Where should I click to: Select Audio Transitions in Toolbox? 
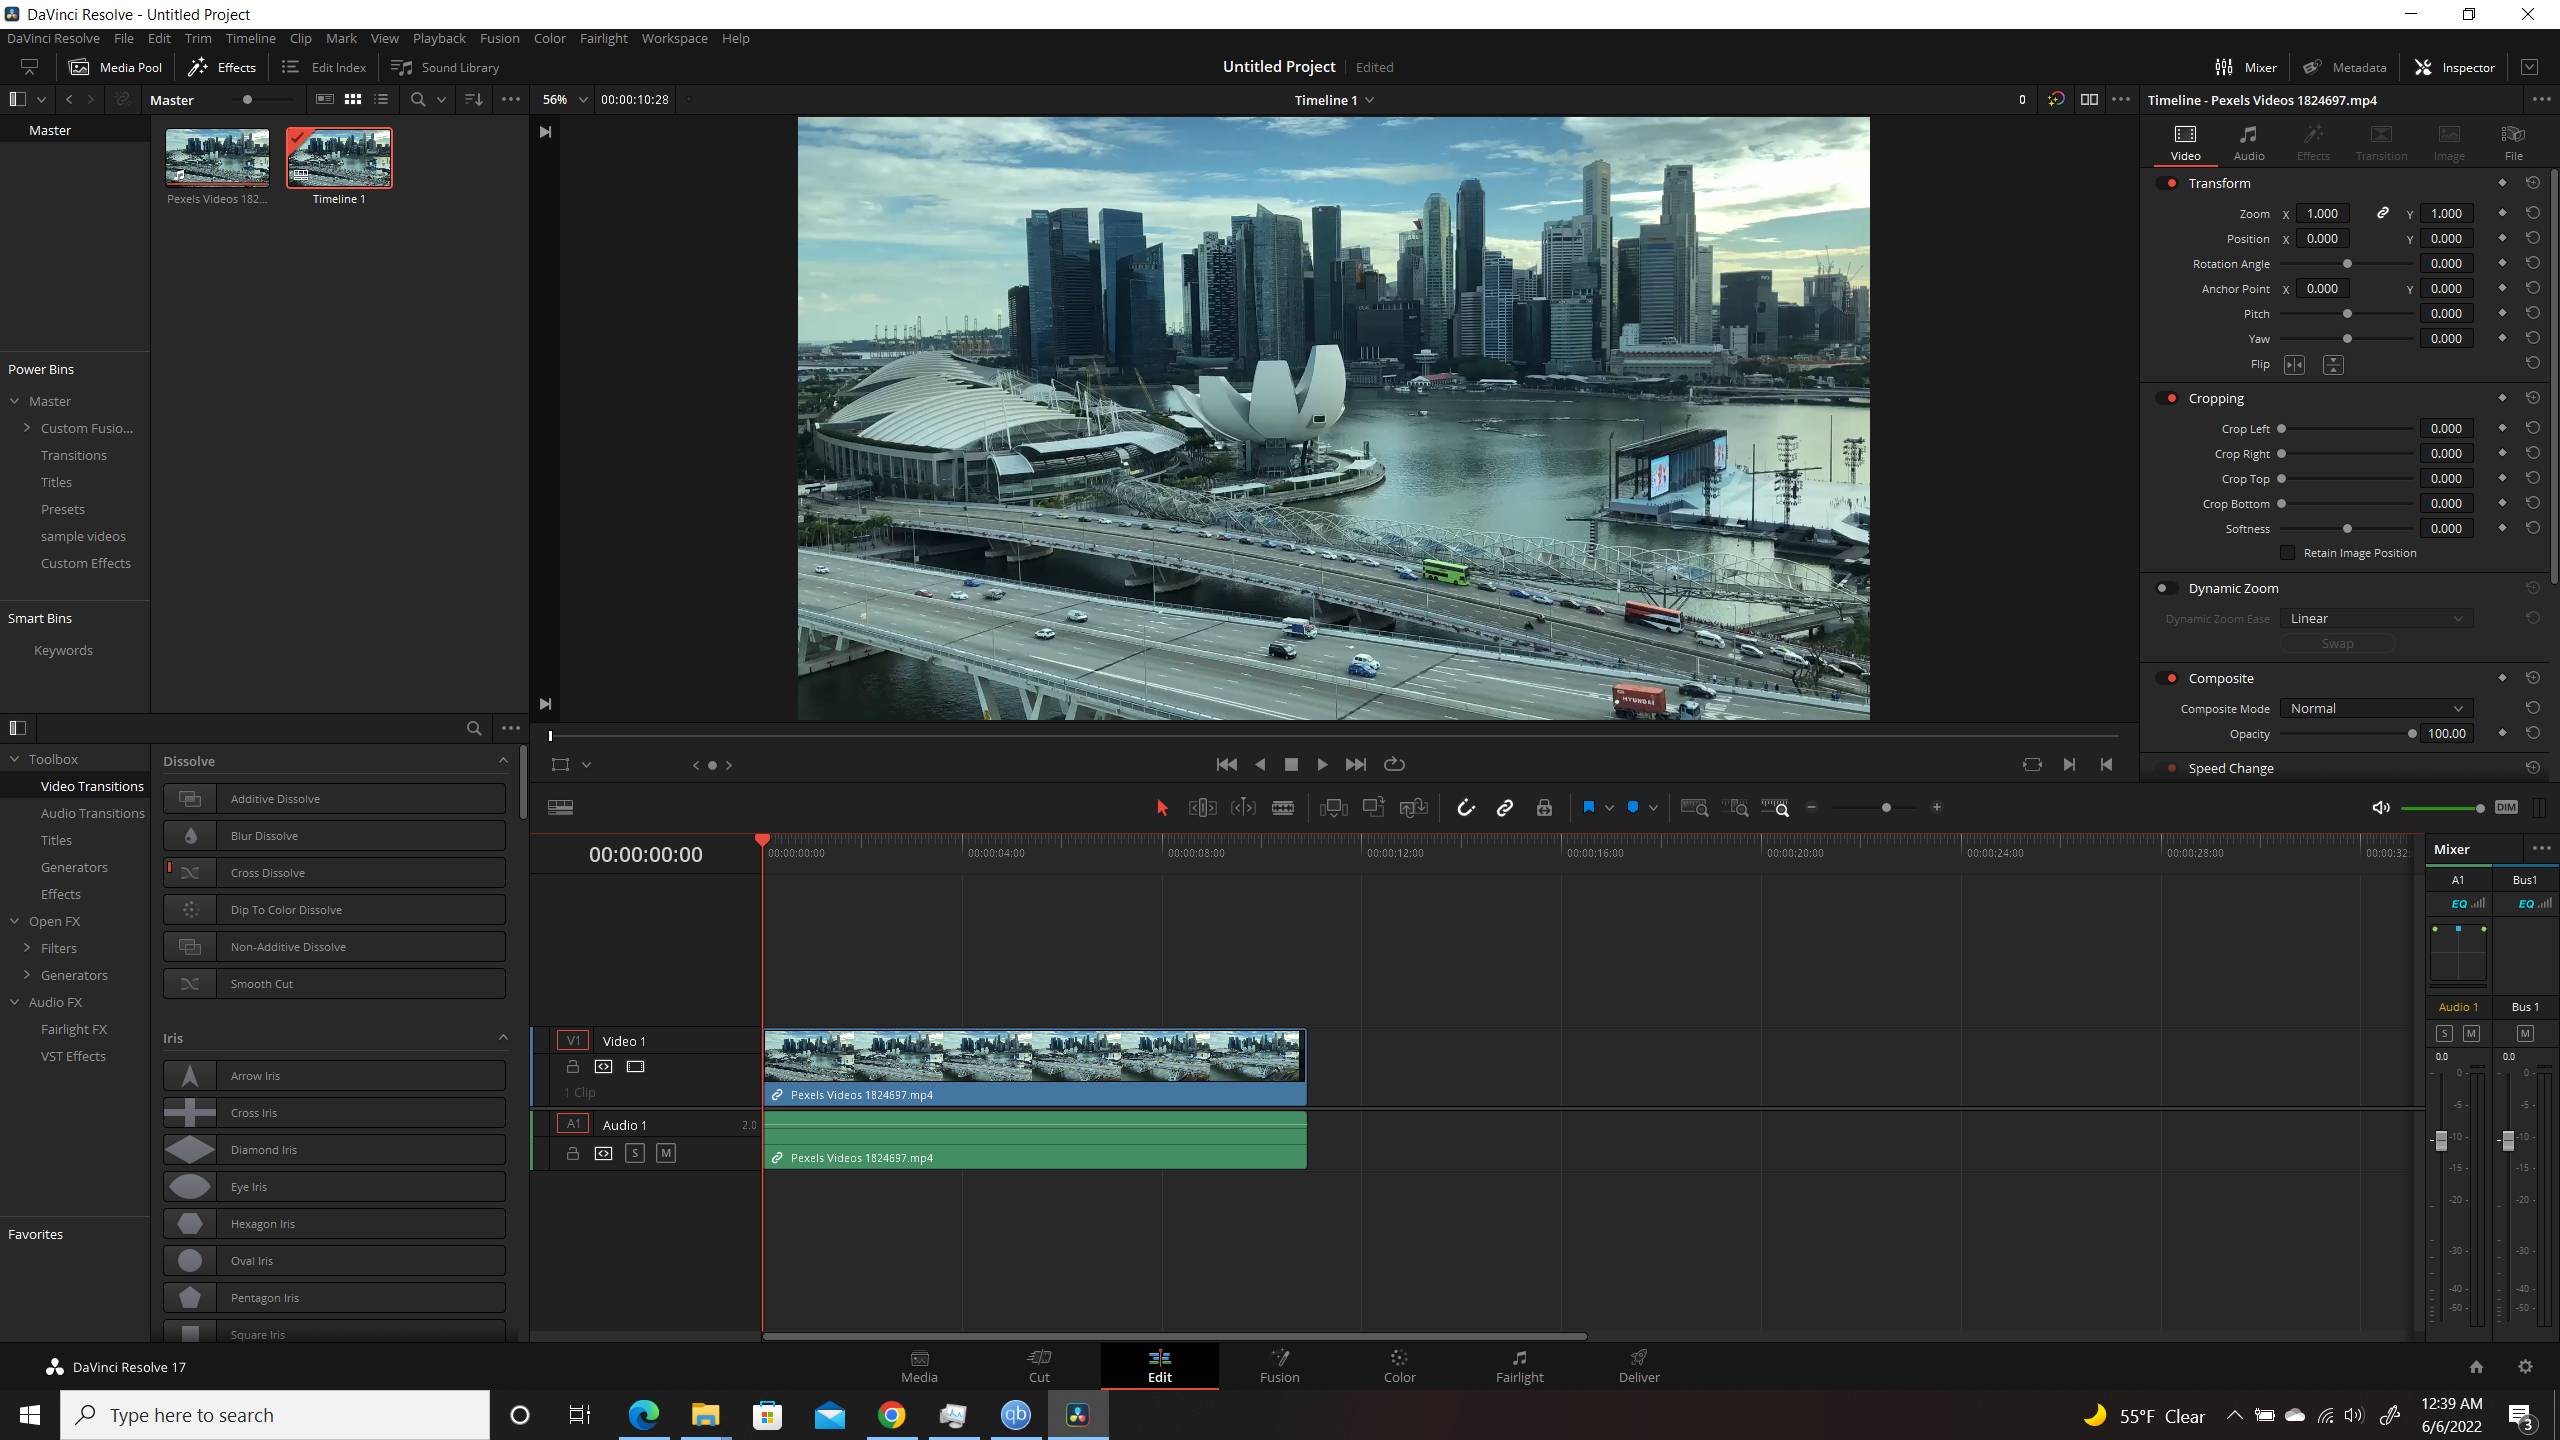coord(92,813)
